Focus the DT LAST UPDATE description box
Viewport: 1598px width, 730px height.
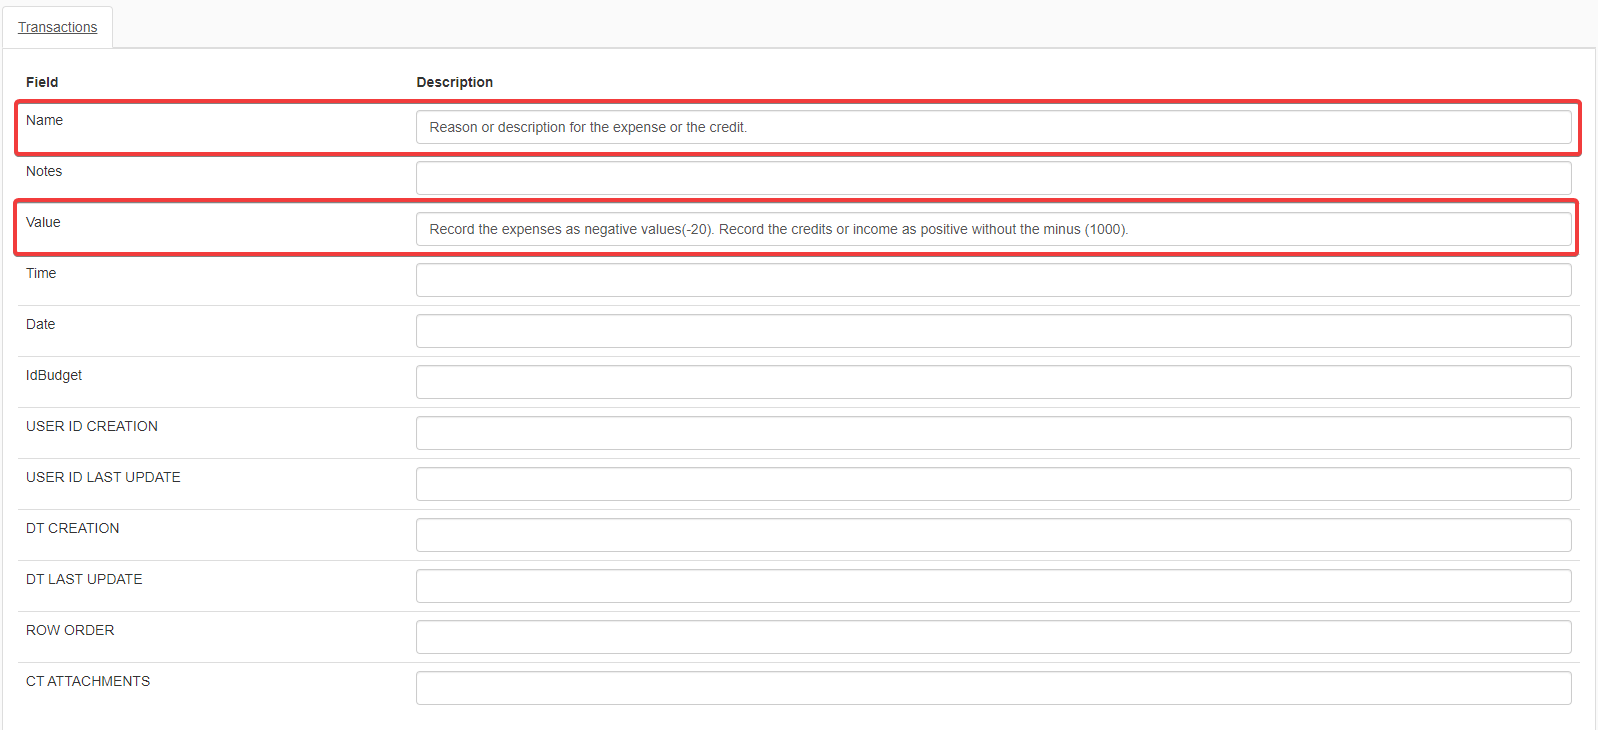992,586
